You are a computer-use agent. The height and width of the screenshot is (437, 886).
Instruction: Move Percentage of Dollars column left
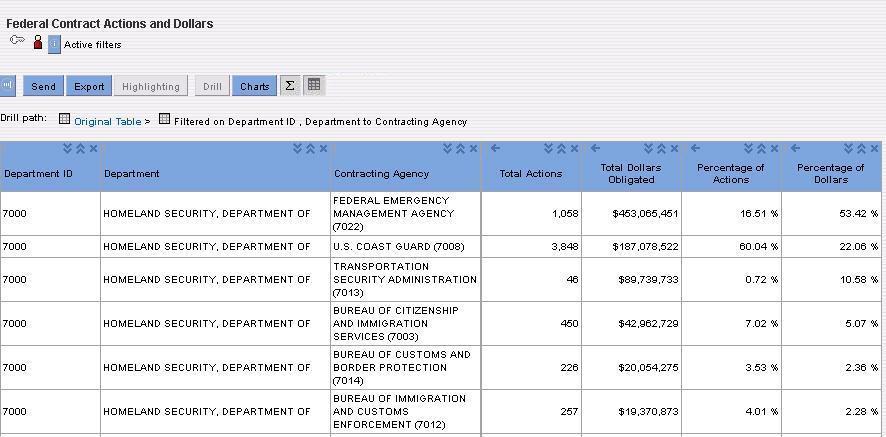(x=796, y=148)
